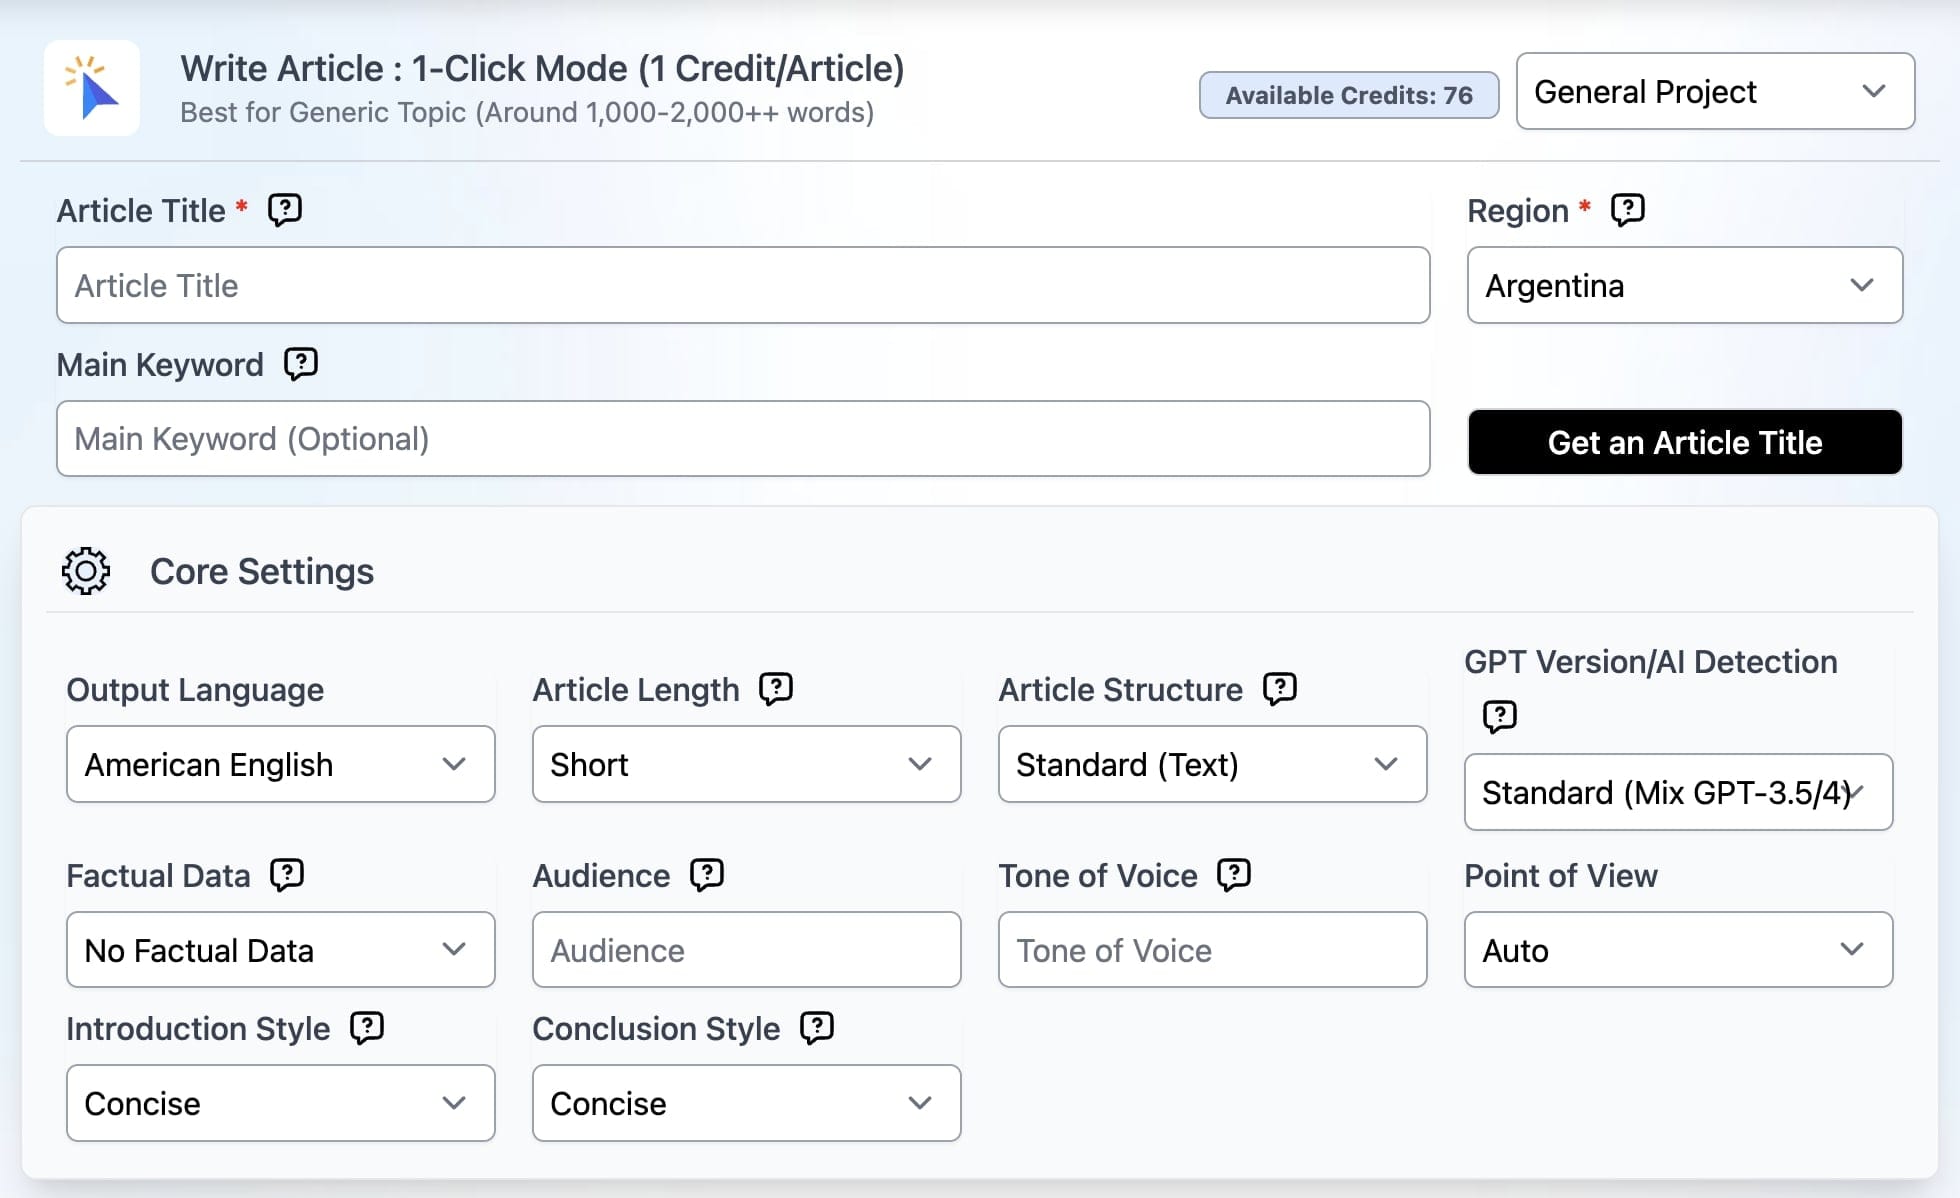Select the Region Argentina dropdown
The image size is (1960, 1198).
click(1680, 286)
